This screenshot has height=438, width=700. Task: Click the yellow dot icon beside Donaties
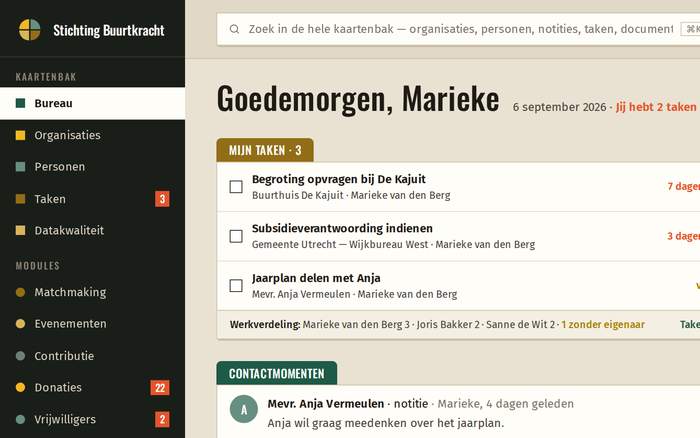pos(21,388)
